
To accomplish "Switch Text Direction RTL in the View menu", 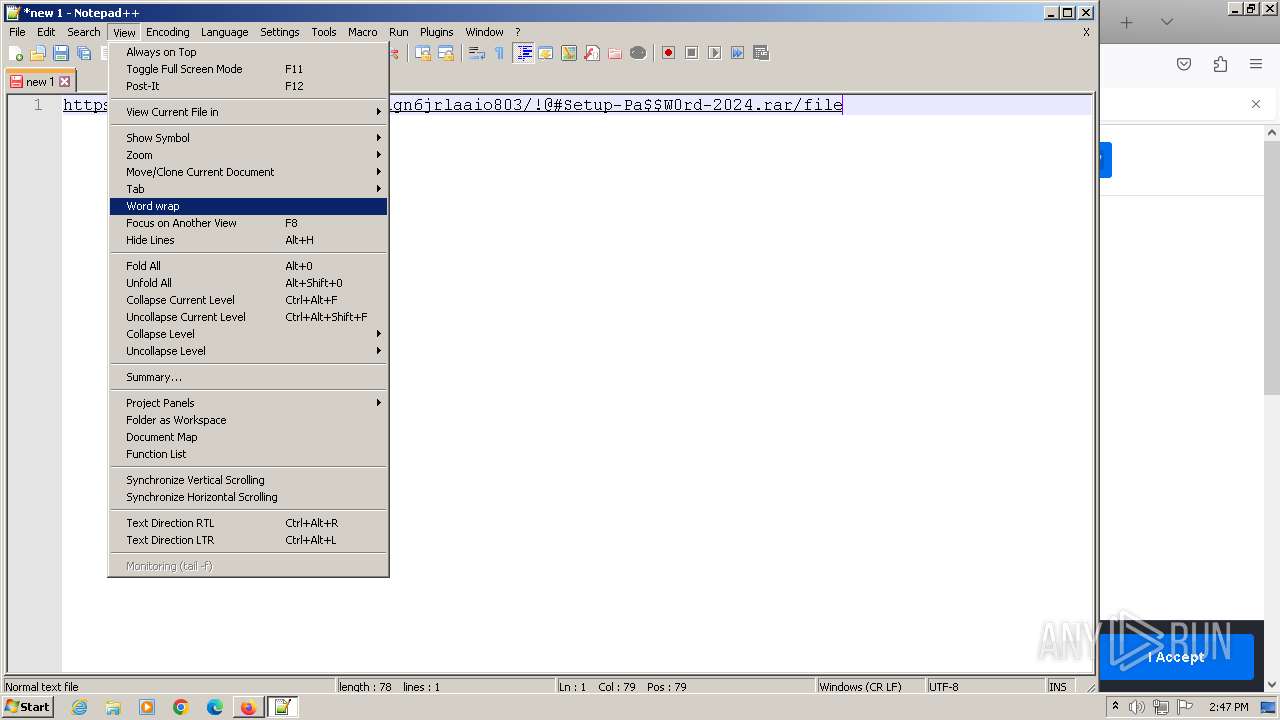I will click(248, 523).
